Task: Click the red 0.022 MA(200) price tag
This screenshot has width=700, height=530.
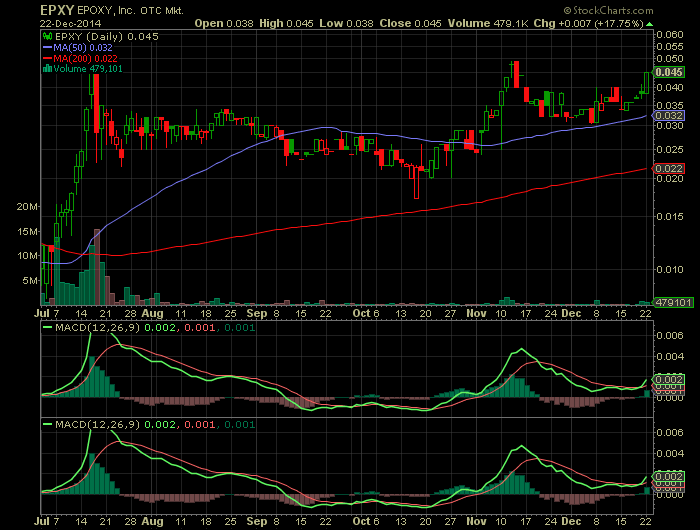Action: (x=668, y=168)
